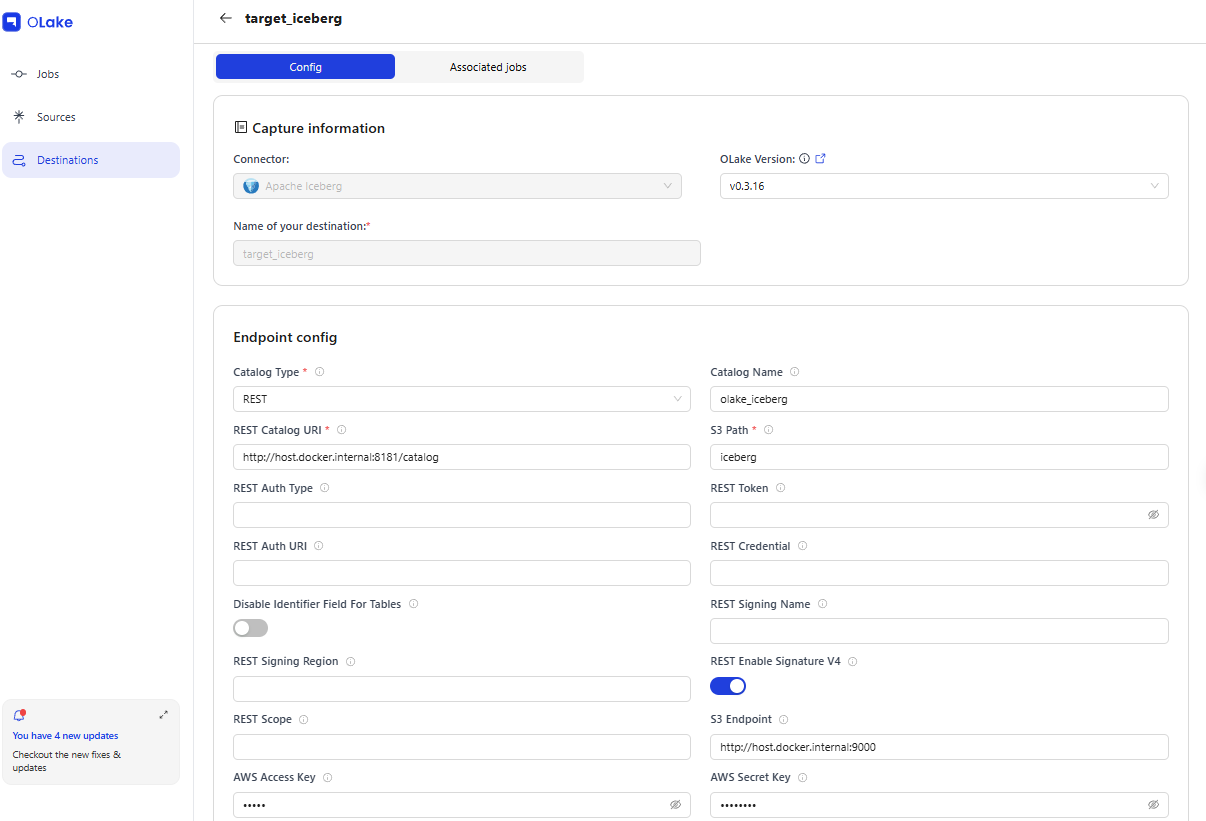Switch to the Associated jobs tab

point(488,67)
